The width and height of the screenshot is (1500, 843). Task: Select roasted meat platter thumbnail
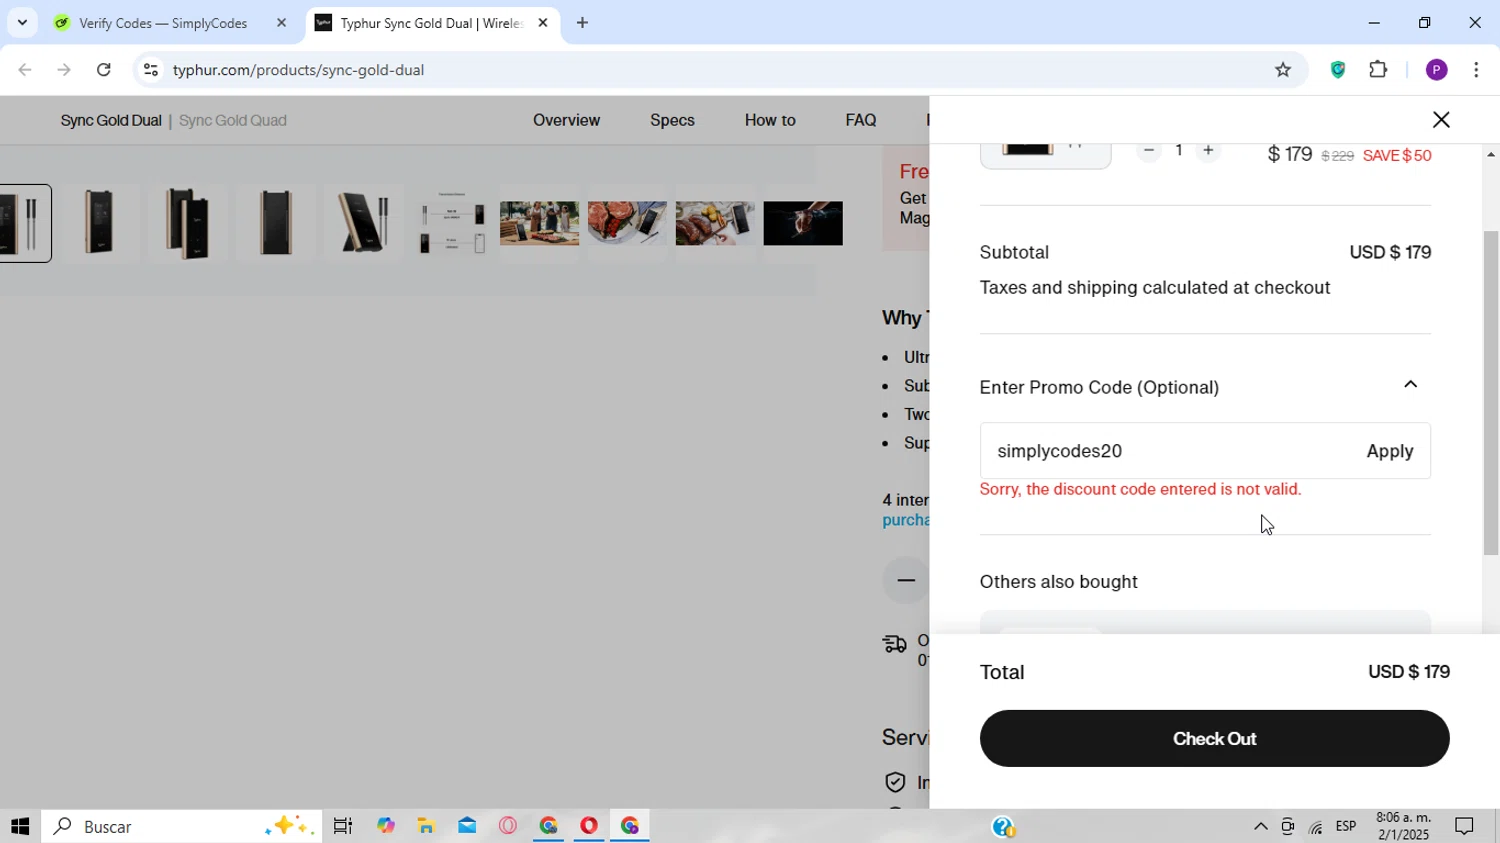pos(715,223)
